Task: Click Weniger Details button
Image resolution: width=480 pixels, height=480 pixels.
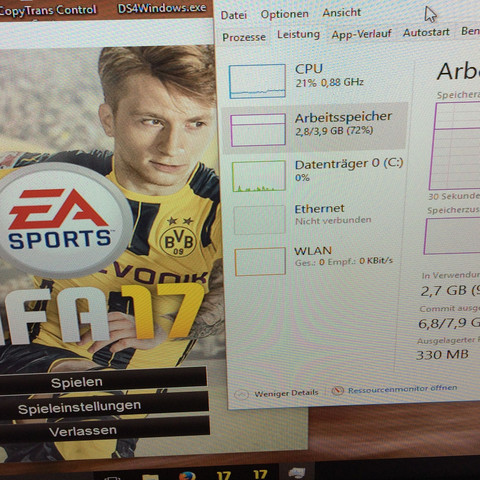Action: (x=277, y=394)
